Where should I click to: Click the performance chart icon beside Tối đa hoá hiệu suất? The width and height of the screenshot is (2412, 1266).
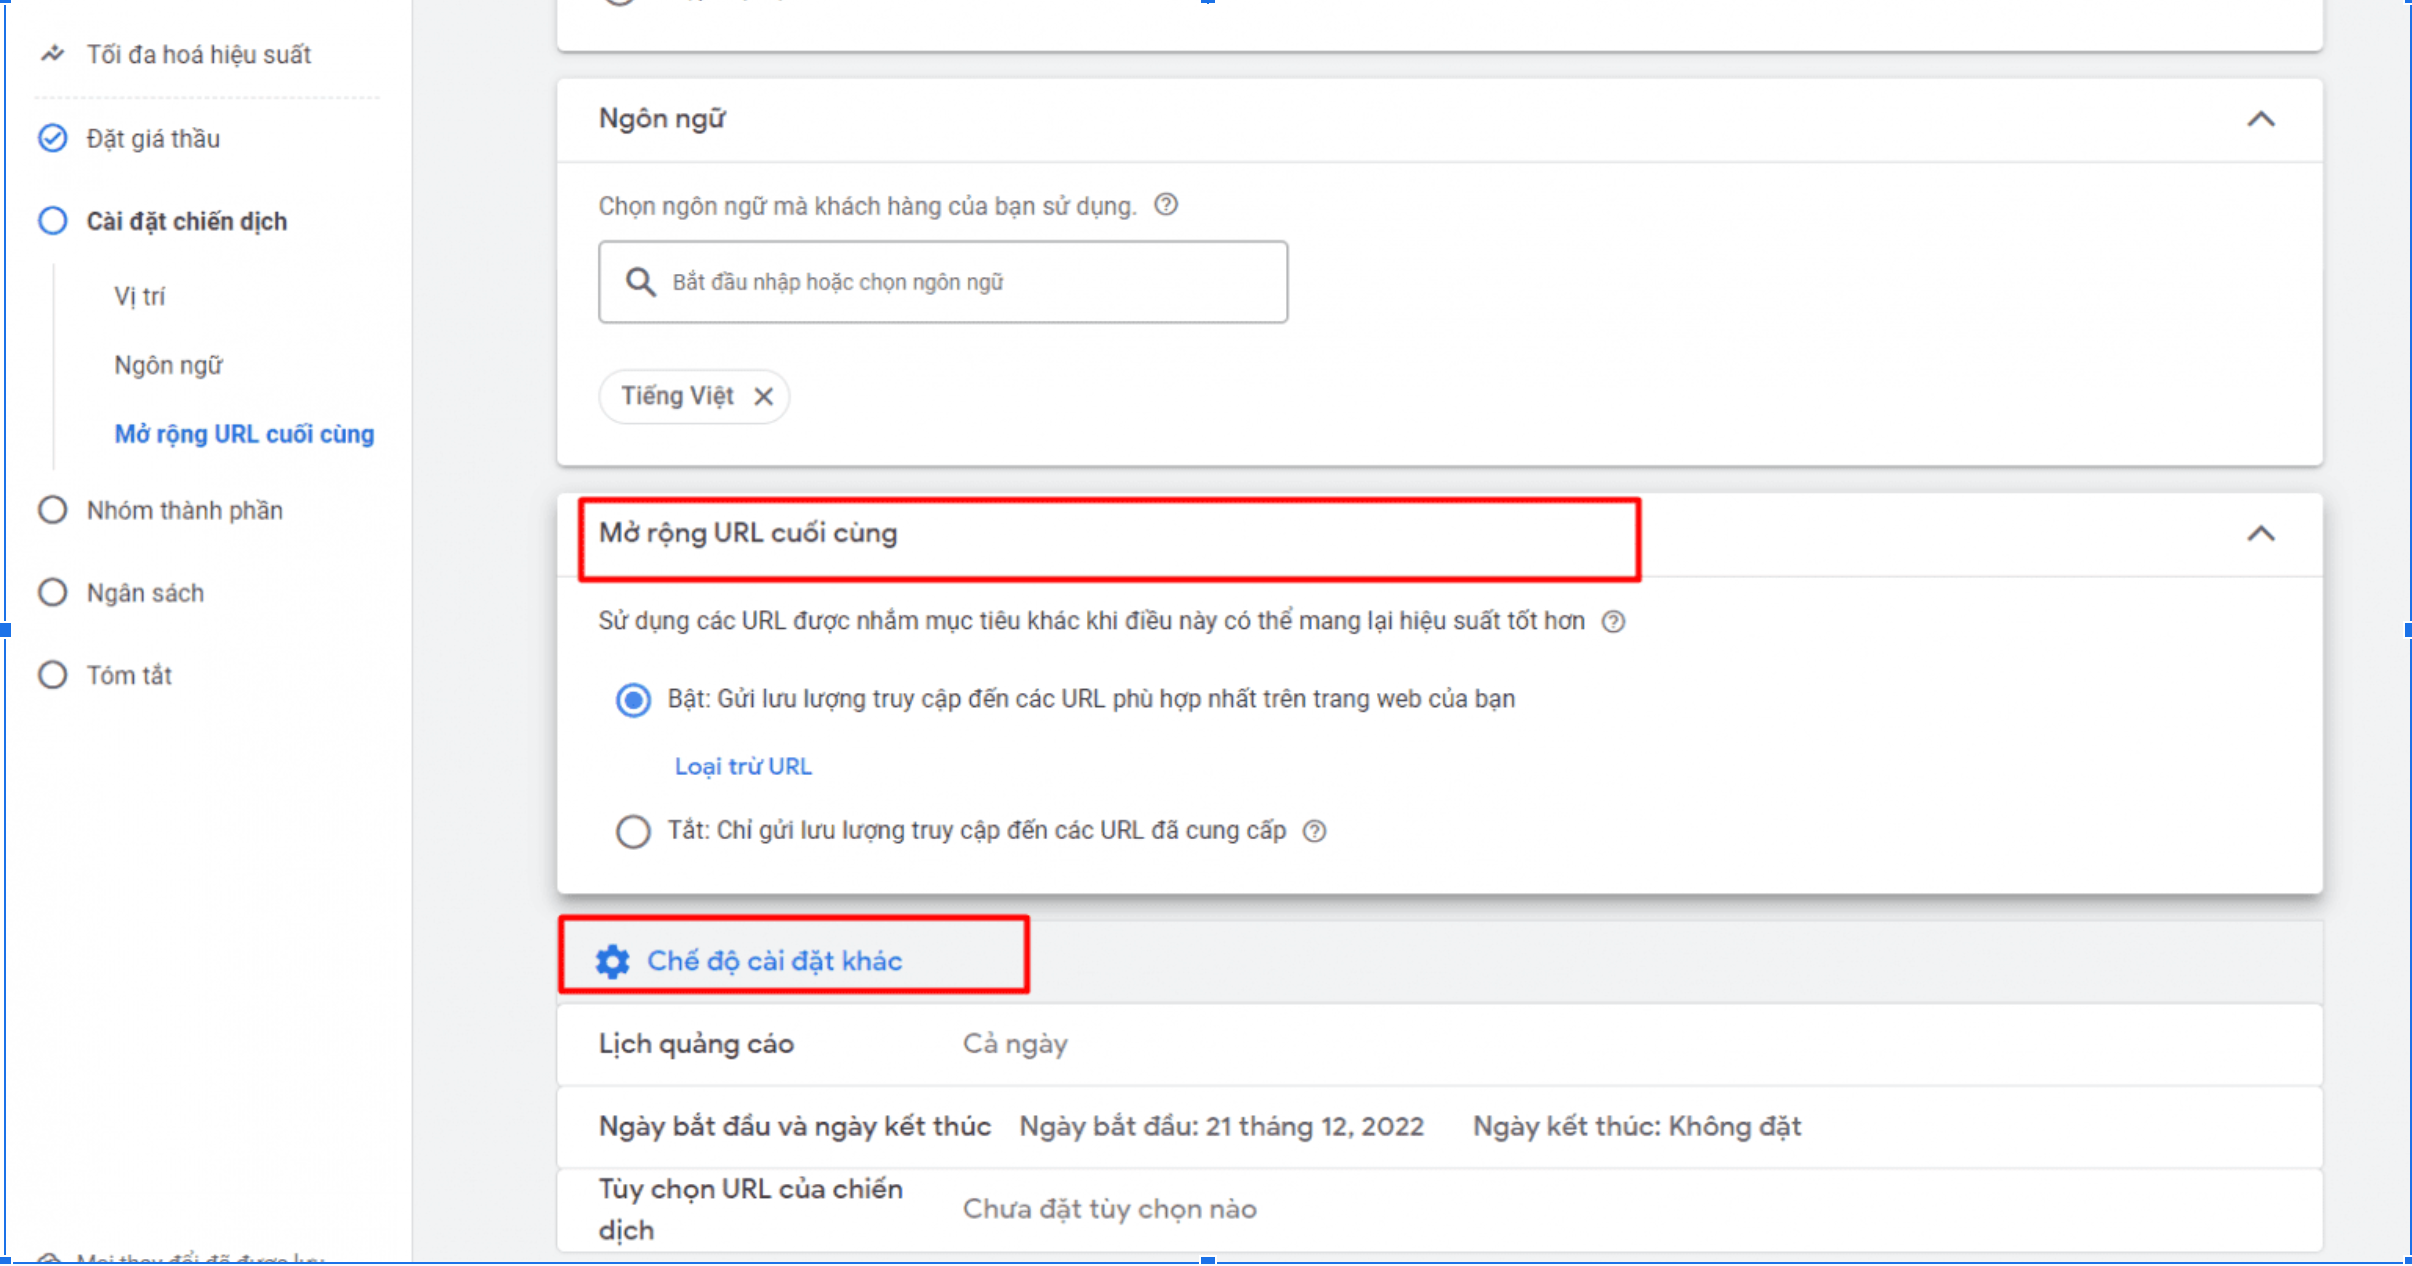pyautogui.click(x=53, y=54)
